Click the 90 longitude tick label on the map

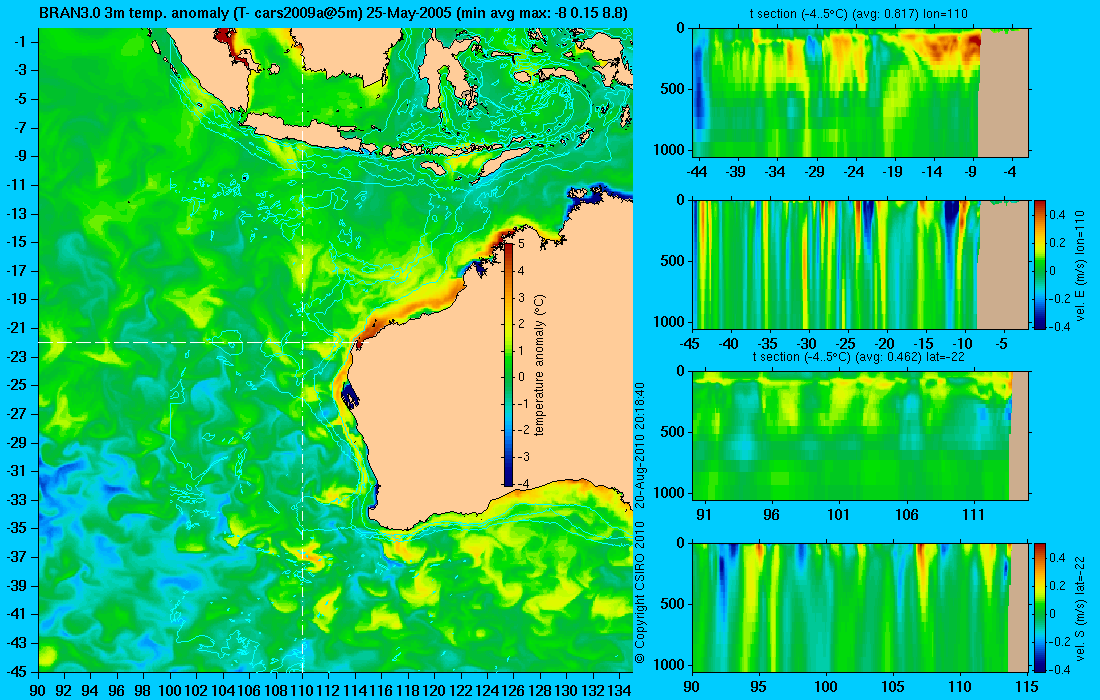tap(38, 690)
